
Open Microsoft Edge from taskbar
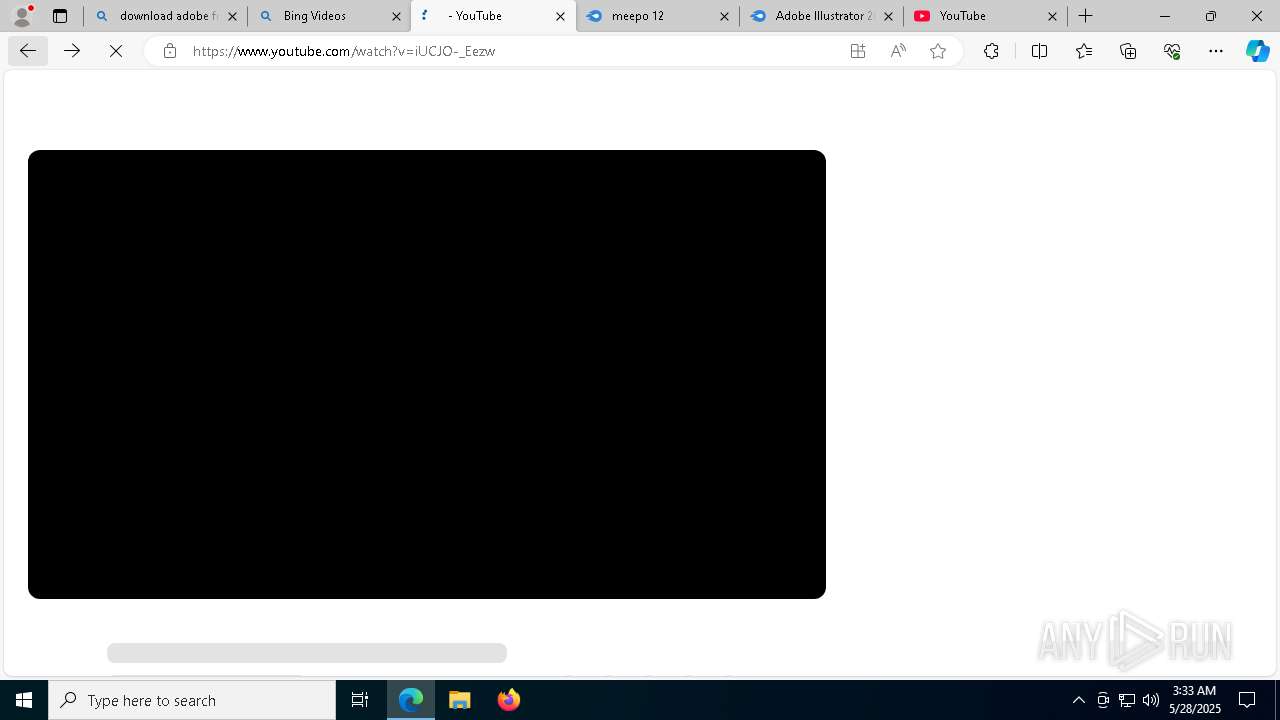tap(411, 700)
